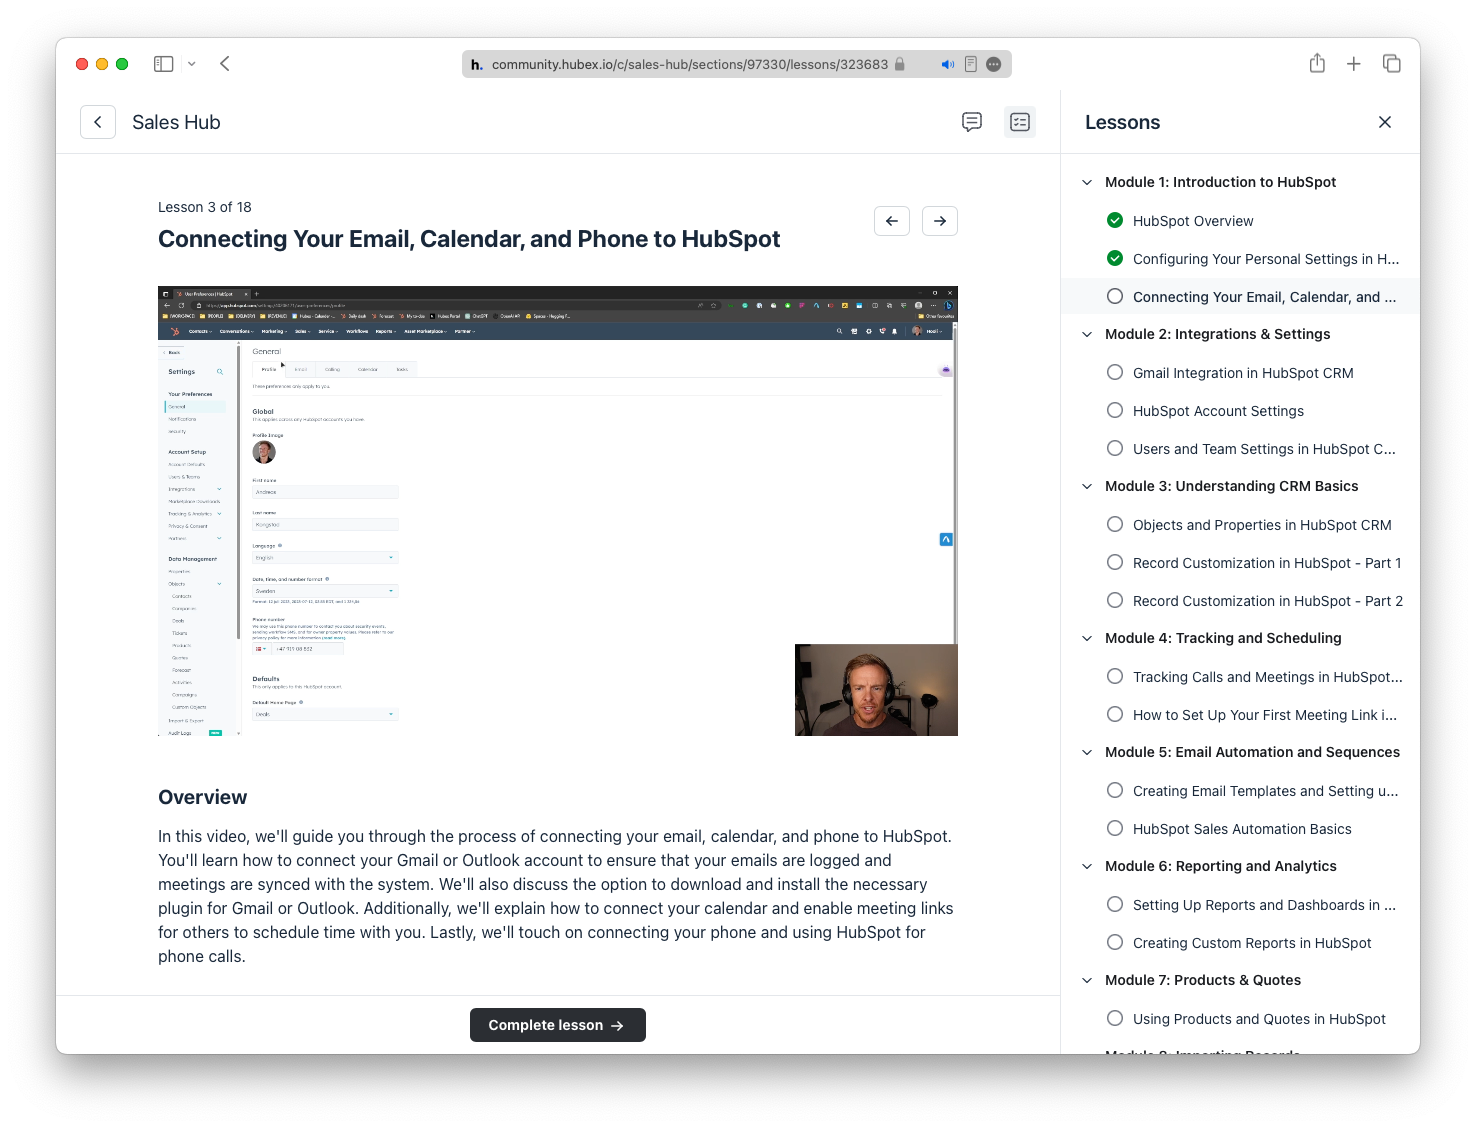Viewport: 1476px width, 1128px height.
Task: Collapse Module 4: Tracking and Scheduling
Action: pyautogui.click(x=1087, y=638)
